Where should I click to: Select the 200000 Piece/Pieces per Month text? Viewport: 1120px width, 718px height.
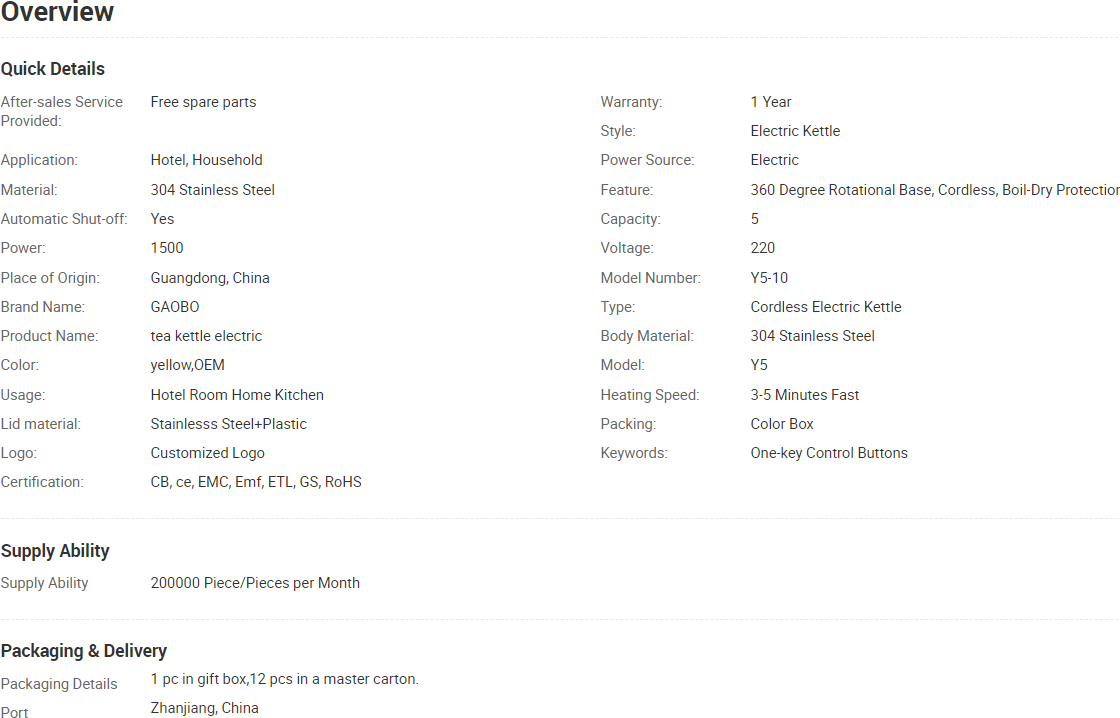pyautogui.click(x=255, y=583)
